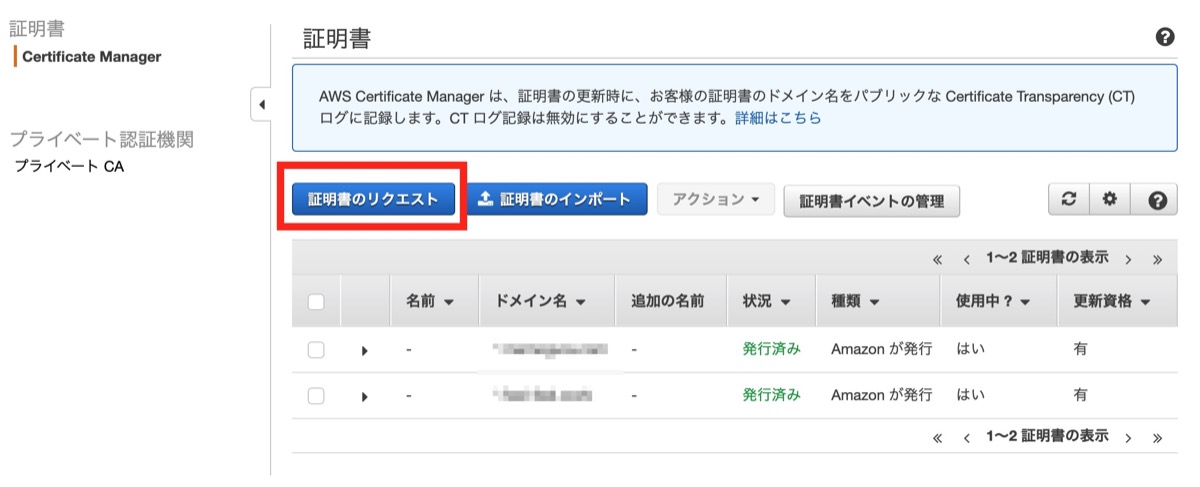Click blurred domain name in first row
Image resolution: width=1200 pixels, height=487 pixels.
pyautogui.click(x=551, y=350)
